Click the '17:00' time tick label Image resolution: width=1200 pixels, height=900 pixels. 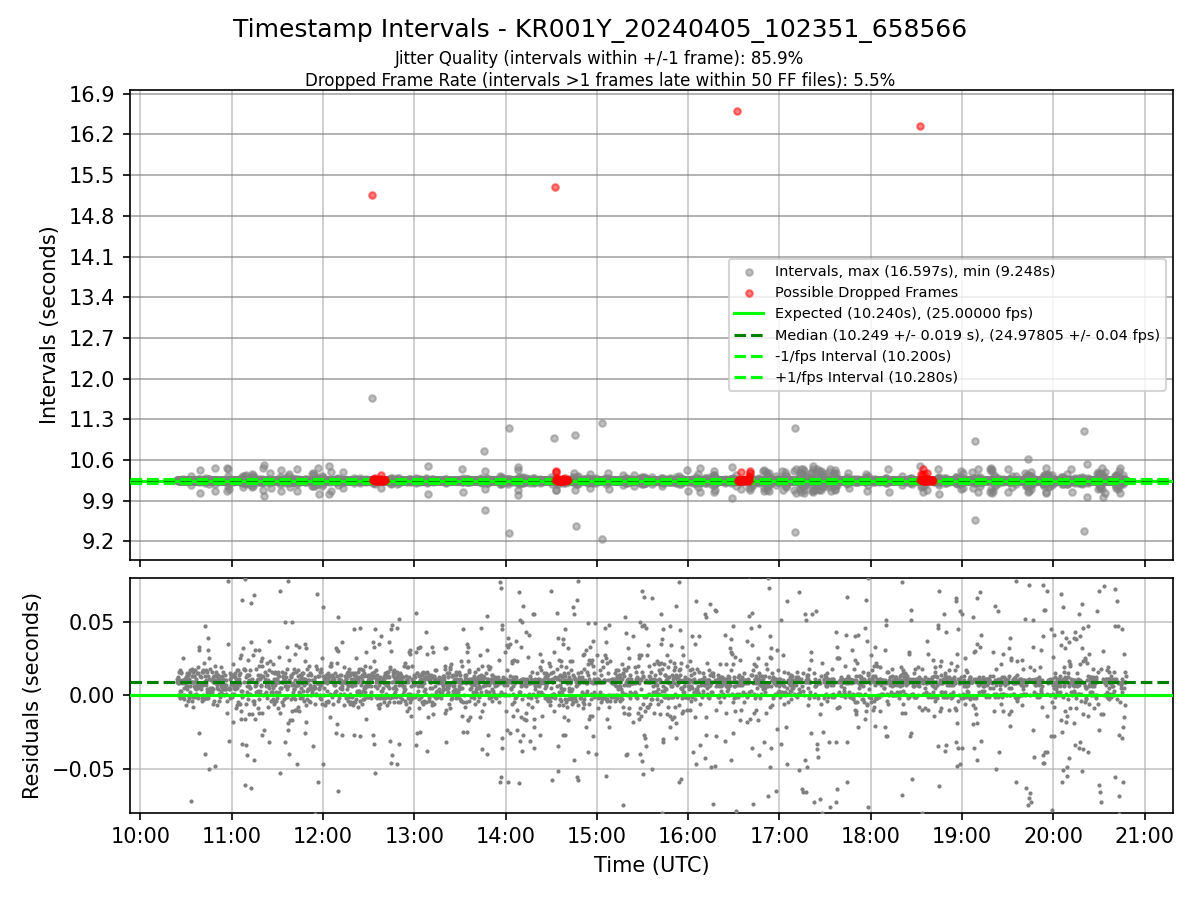click(779, 834)
